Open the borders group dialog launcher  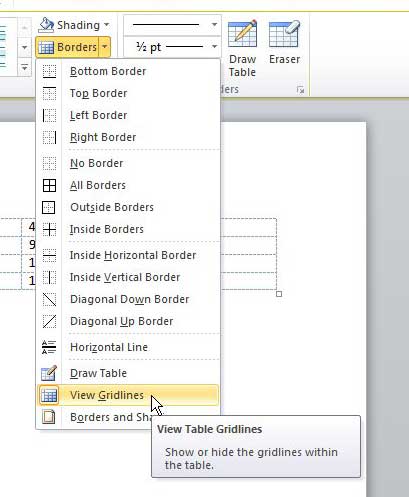(x=300, y=90)
